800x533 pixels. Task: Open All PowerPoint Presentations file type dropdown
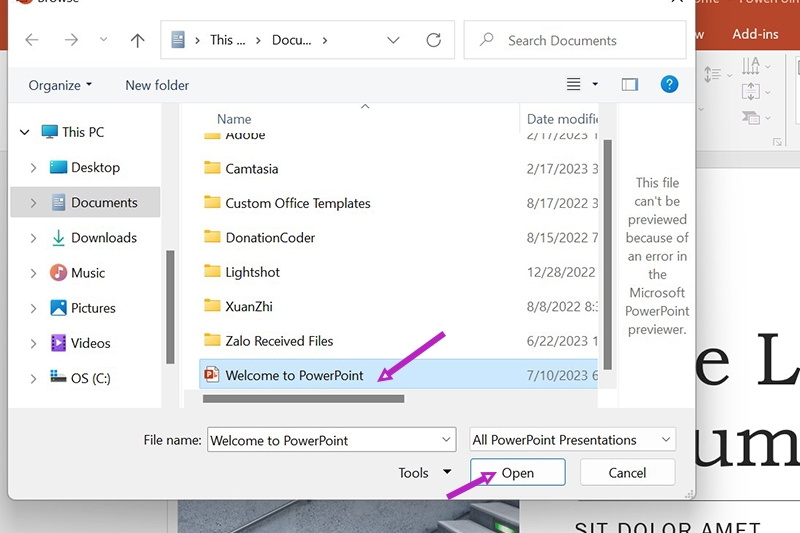(x=572, y=440)
